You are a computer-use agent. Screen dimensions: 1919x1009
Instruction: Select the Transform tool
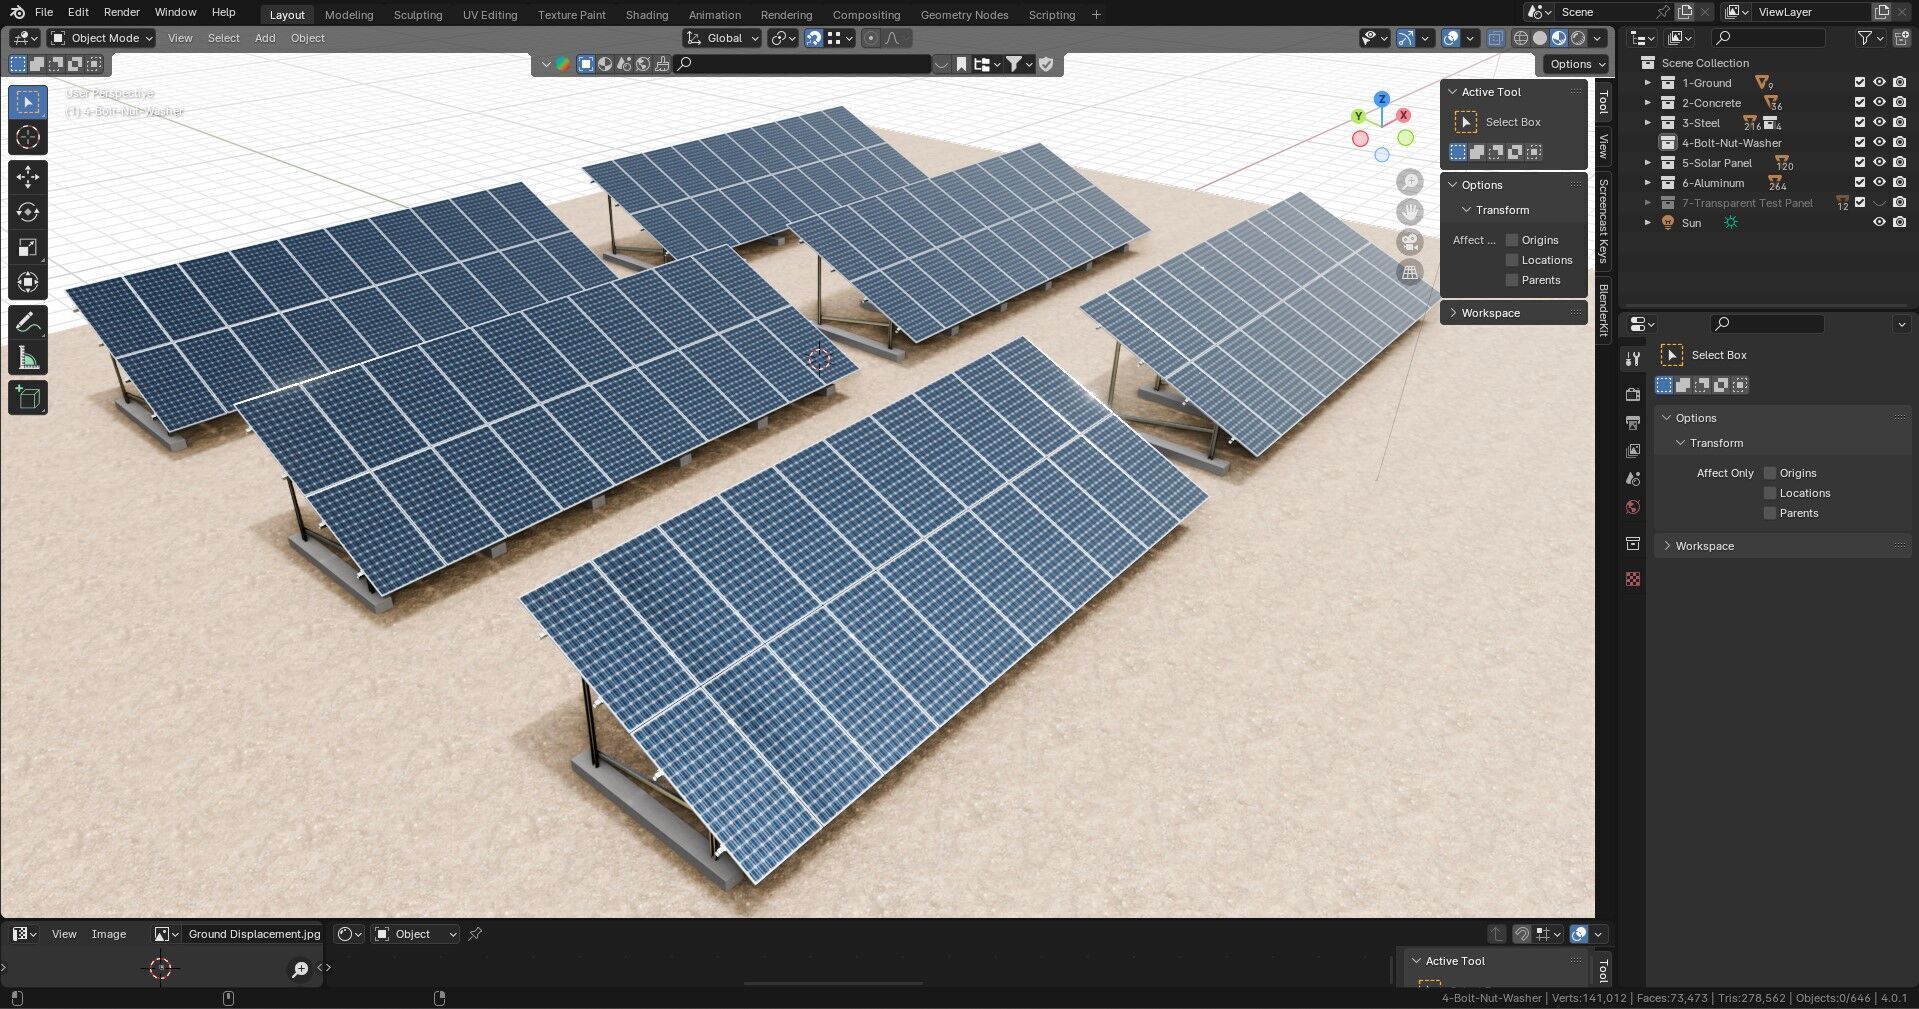[28, 282]
